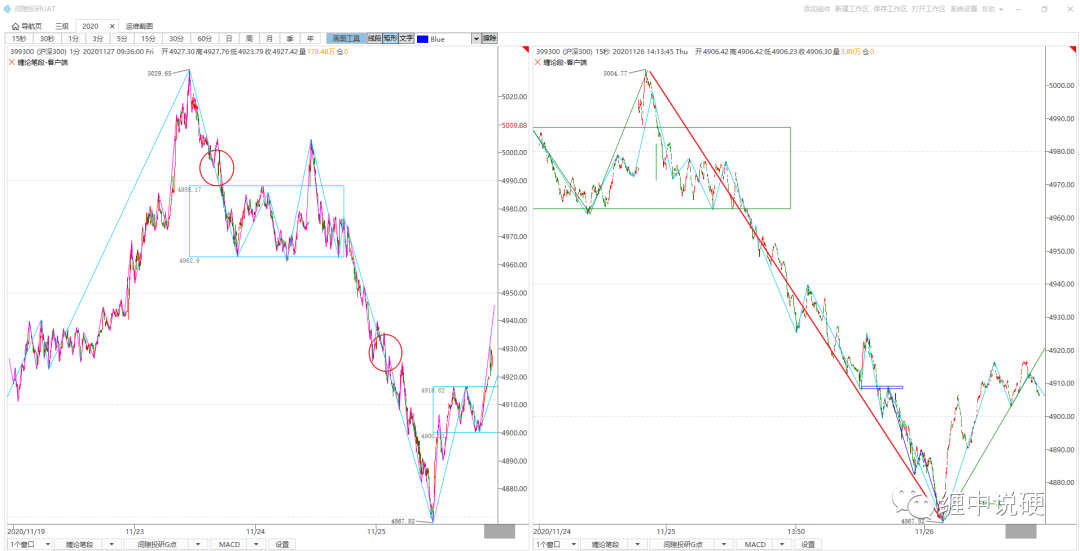Click red corner marker on left chart
Image resolution: width=1080 pixels, height=551 pixels.
point(526,50)
